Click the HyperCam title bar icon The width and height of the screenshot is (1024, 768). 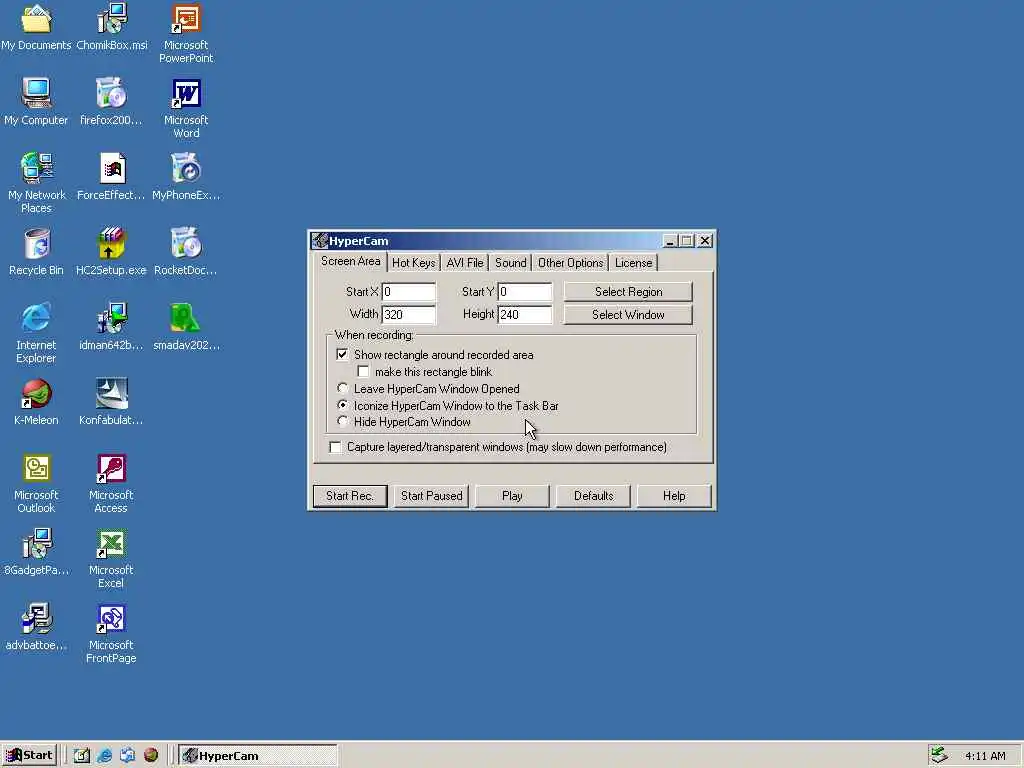[x=319, y=241]
